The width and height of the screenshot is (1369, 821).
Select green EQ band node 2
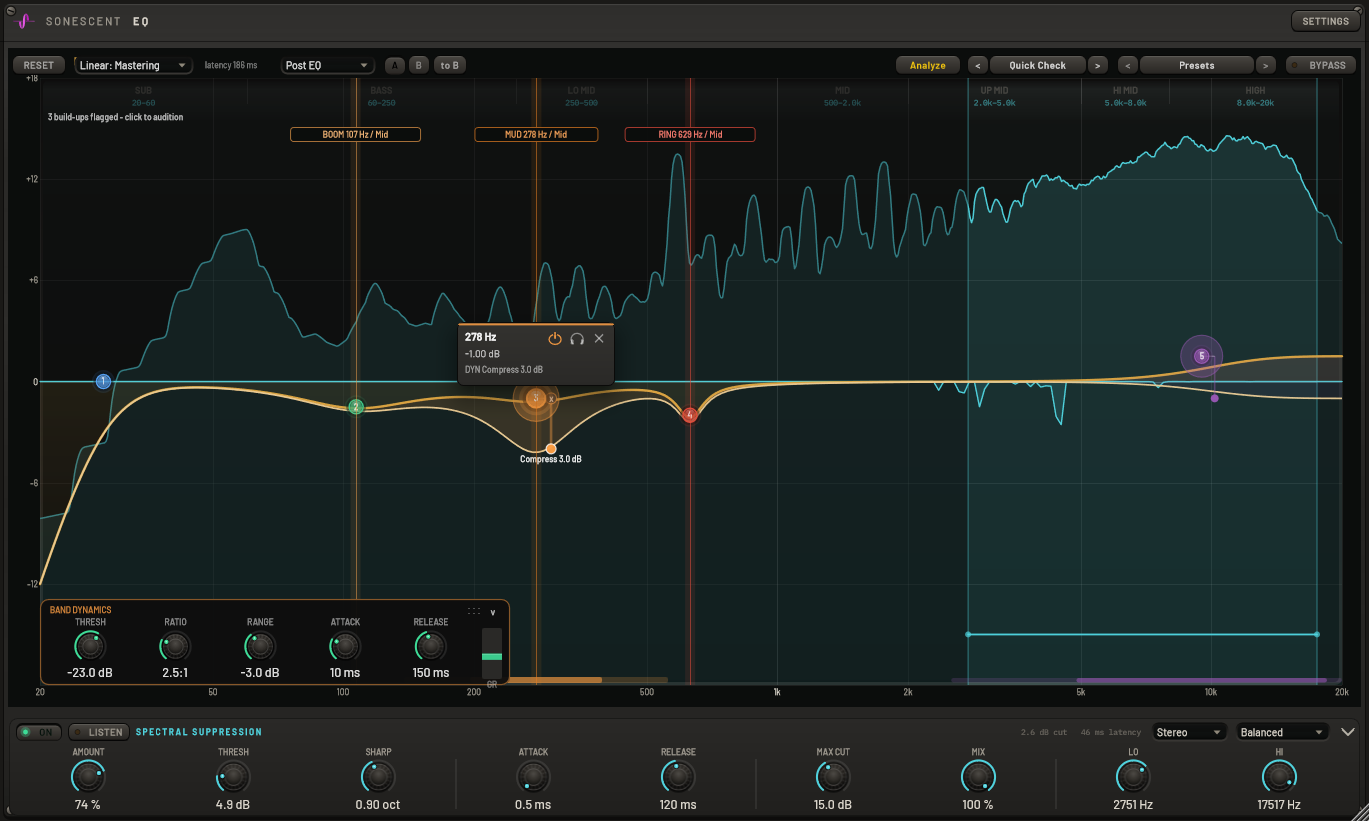click(x=355, y=406)
